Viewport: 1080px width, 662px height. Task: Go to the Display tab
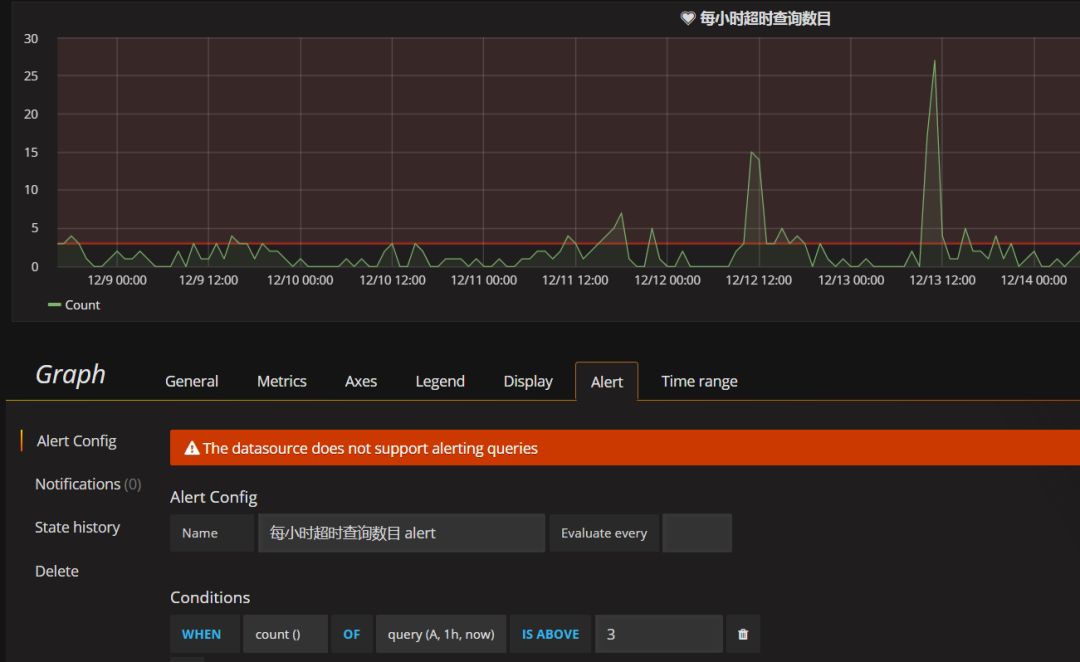[x=528, y=381]
